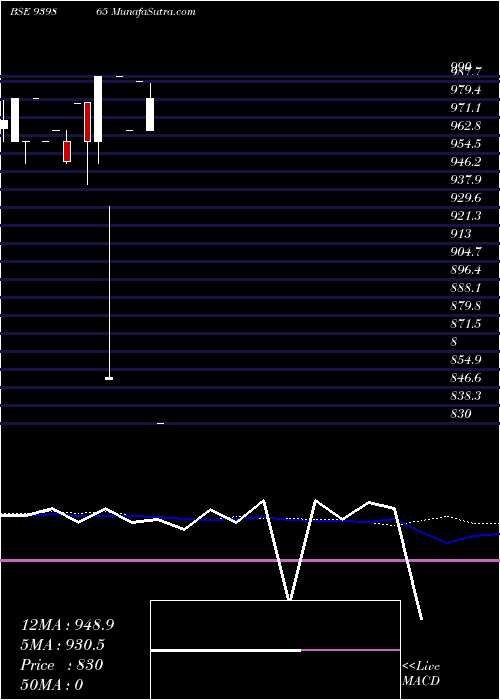This screenshot has height=700, width=500.
Task: Click the small red candlestick near 954.5
Action: coord(67,151)
